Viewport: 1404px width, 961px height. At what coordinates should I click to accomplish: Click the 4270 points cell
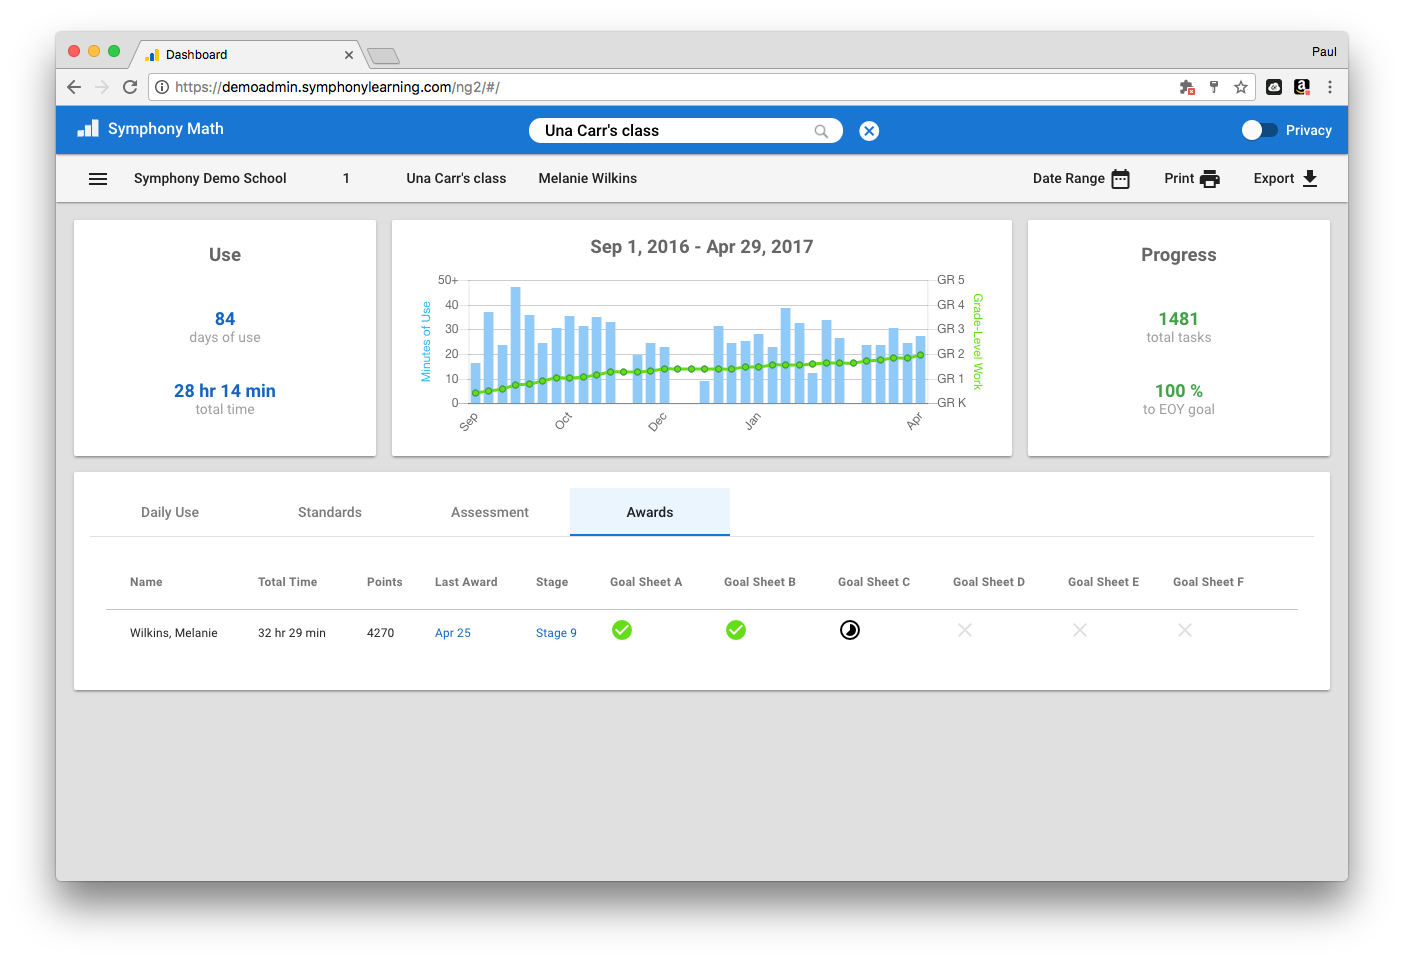pyautogui.click(x=381, y=633)
